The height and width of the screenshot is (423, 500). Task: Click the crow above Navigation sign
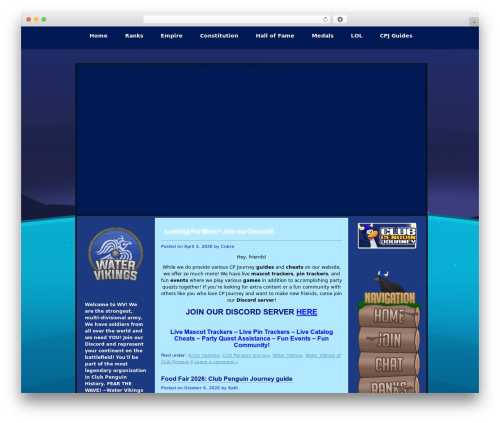tap(388, 282)
